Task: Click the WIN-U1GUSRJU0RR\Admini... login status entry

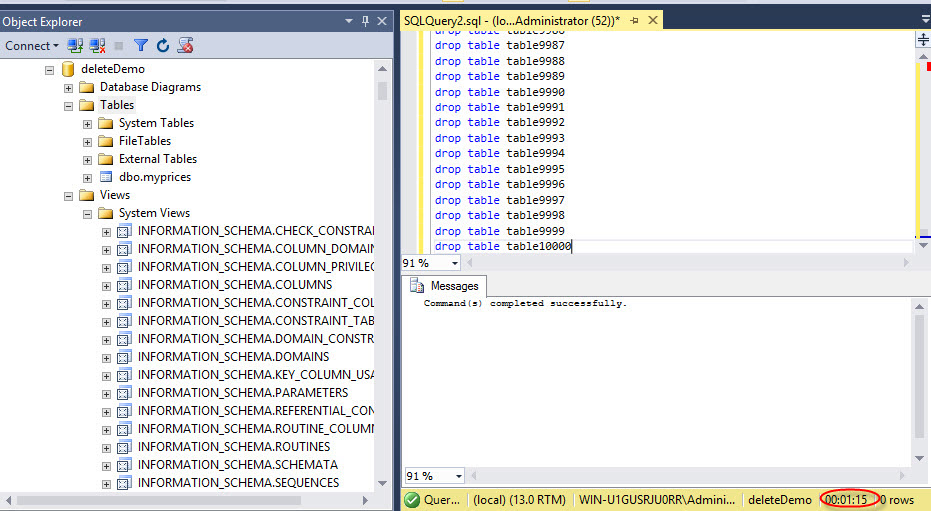Action: click(657, 500)
